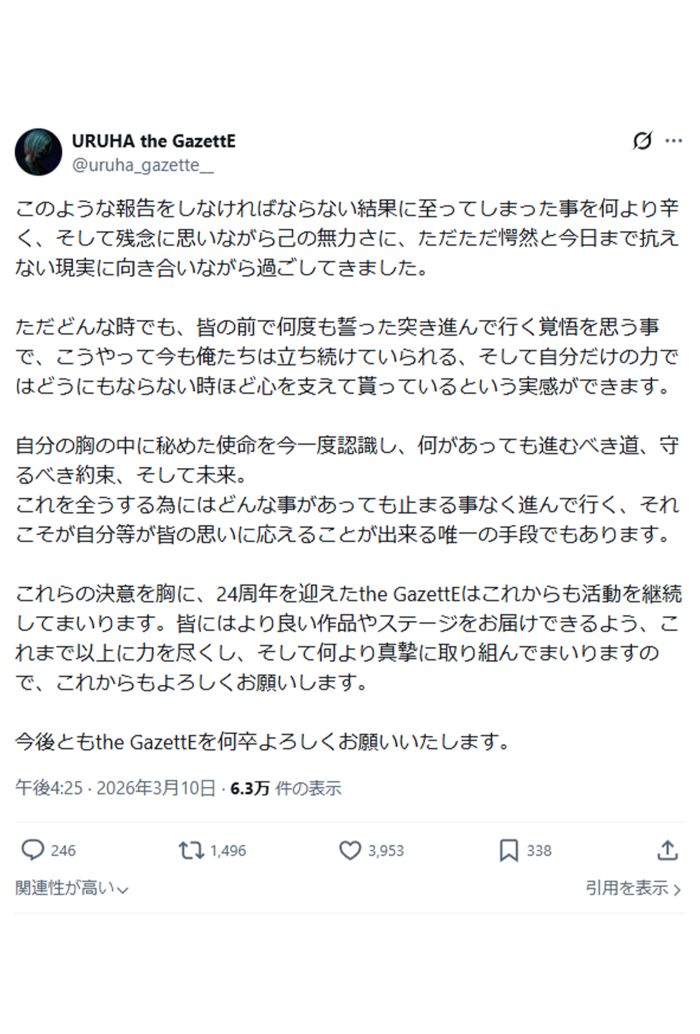Open the 引用を表示 quotes link
The width and height of the screenshot is (700, 1034).
point(634,888)
